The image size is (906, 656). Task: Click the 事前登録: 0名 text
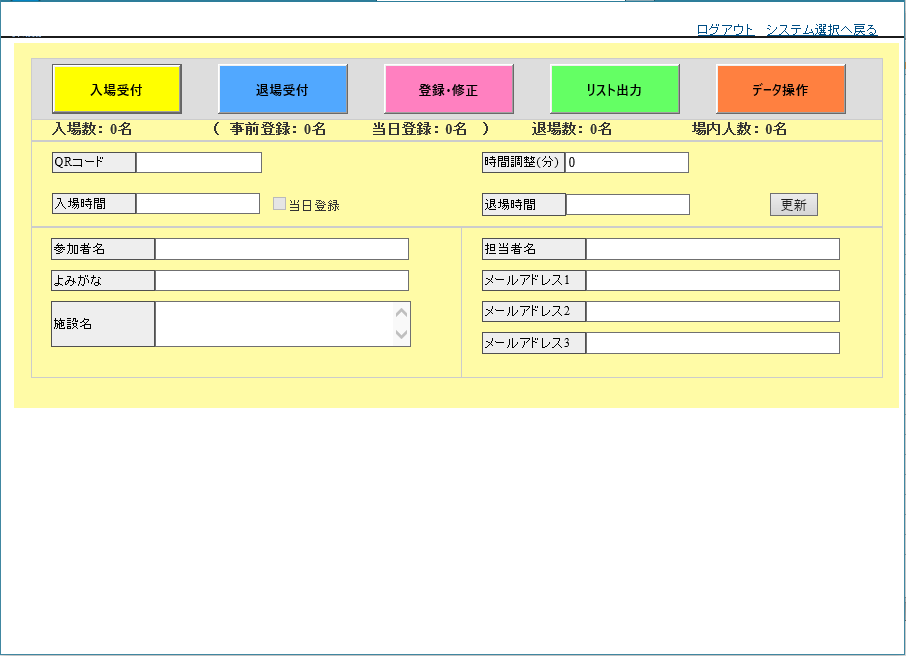click(x=278, y=129)
